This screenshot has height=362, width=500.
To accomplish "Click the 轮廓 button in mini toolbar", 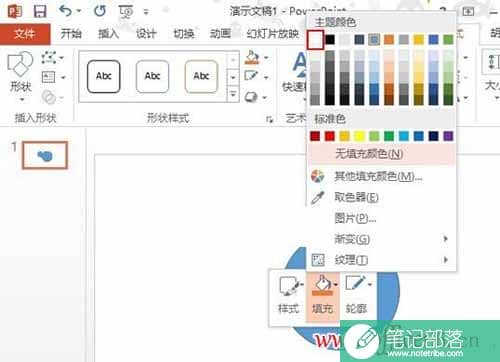I will click(x=357, y=296).
